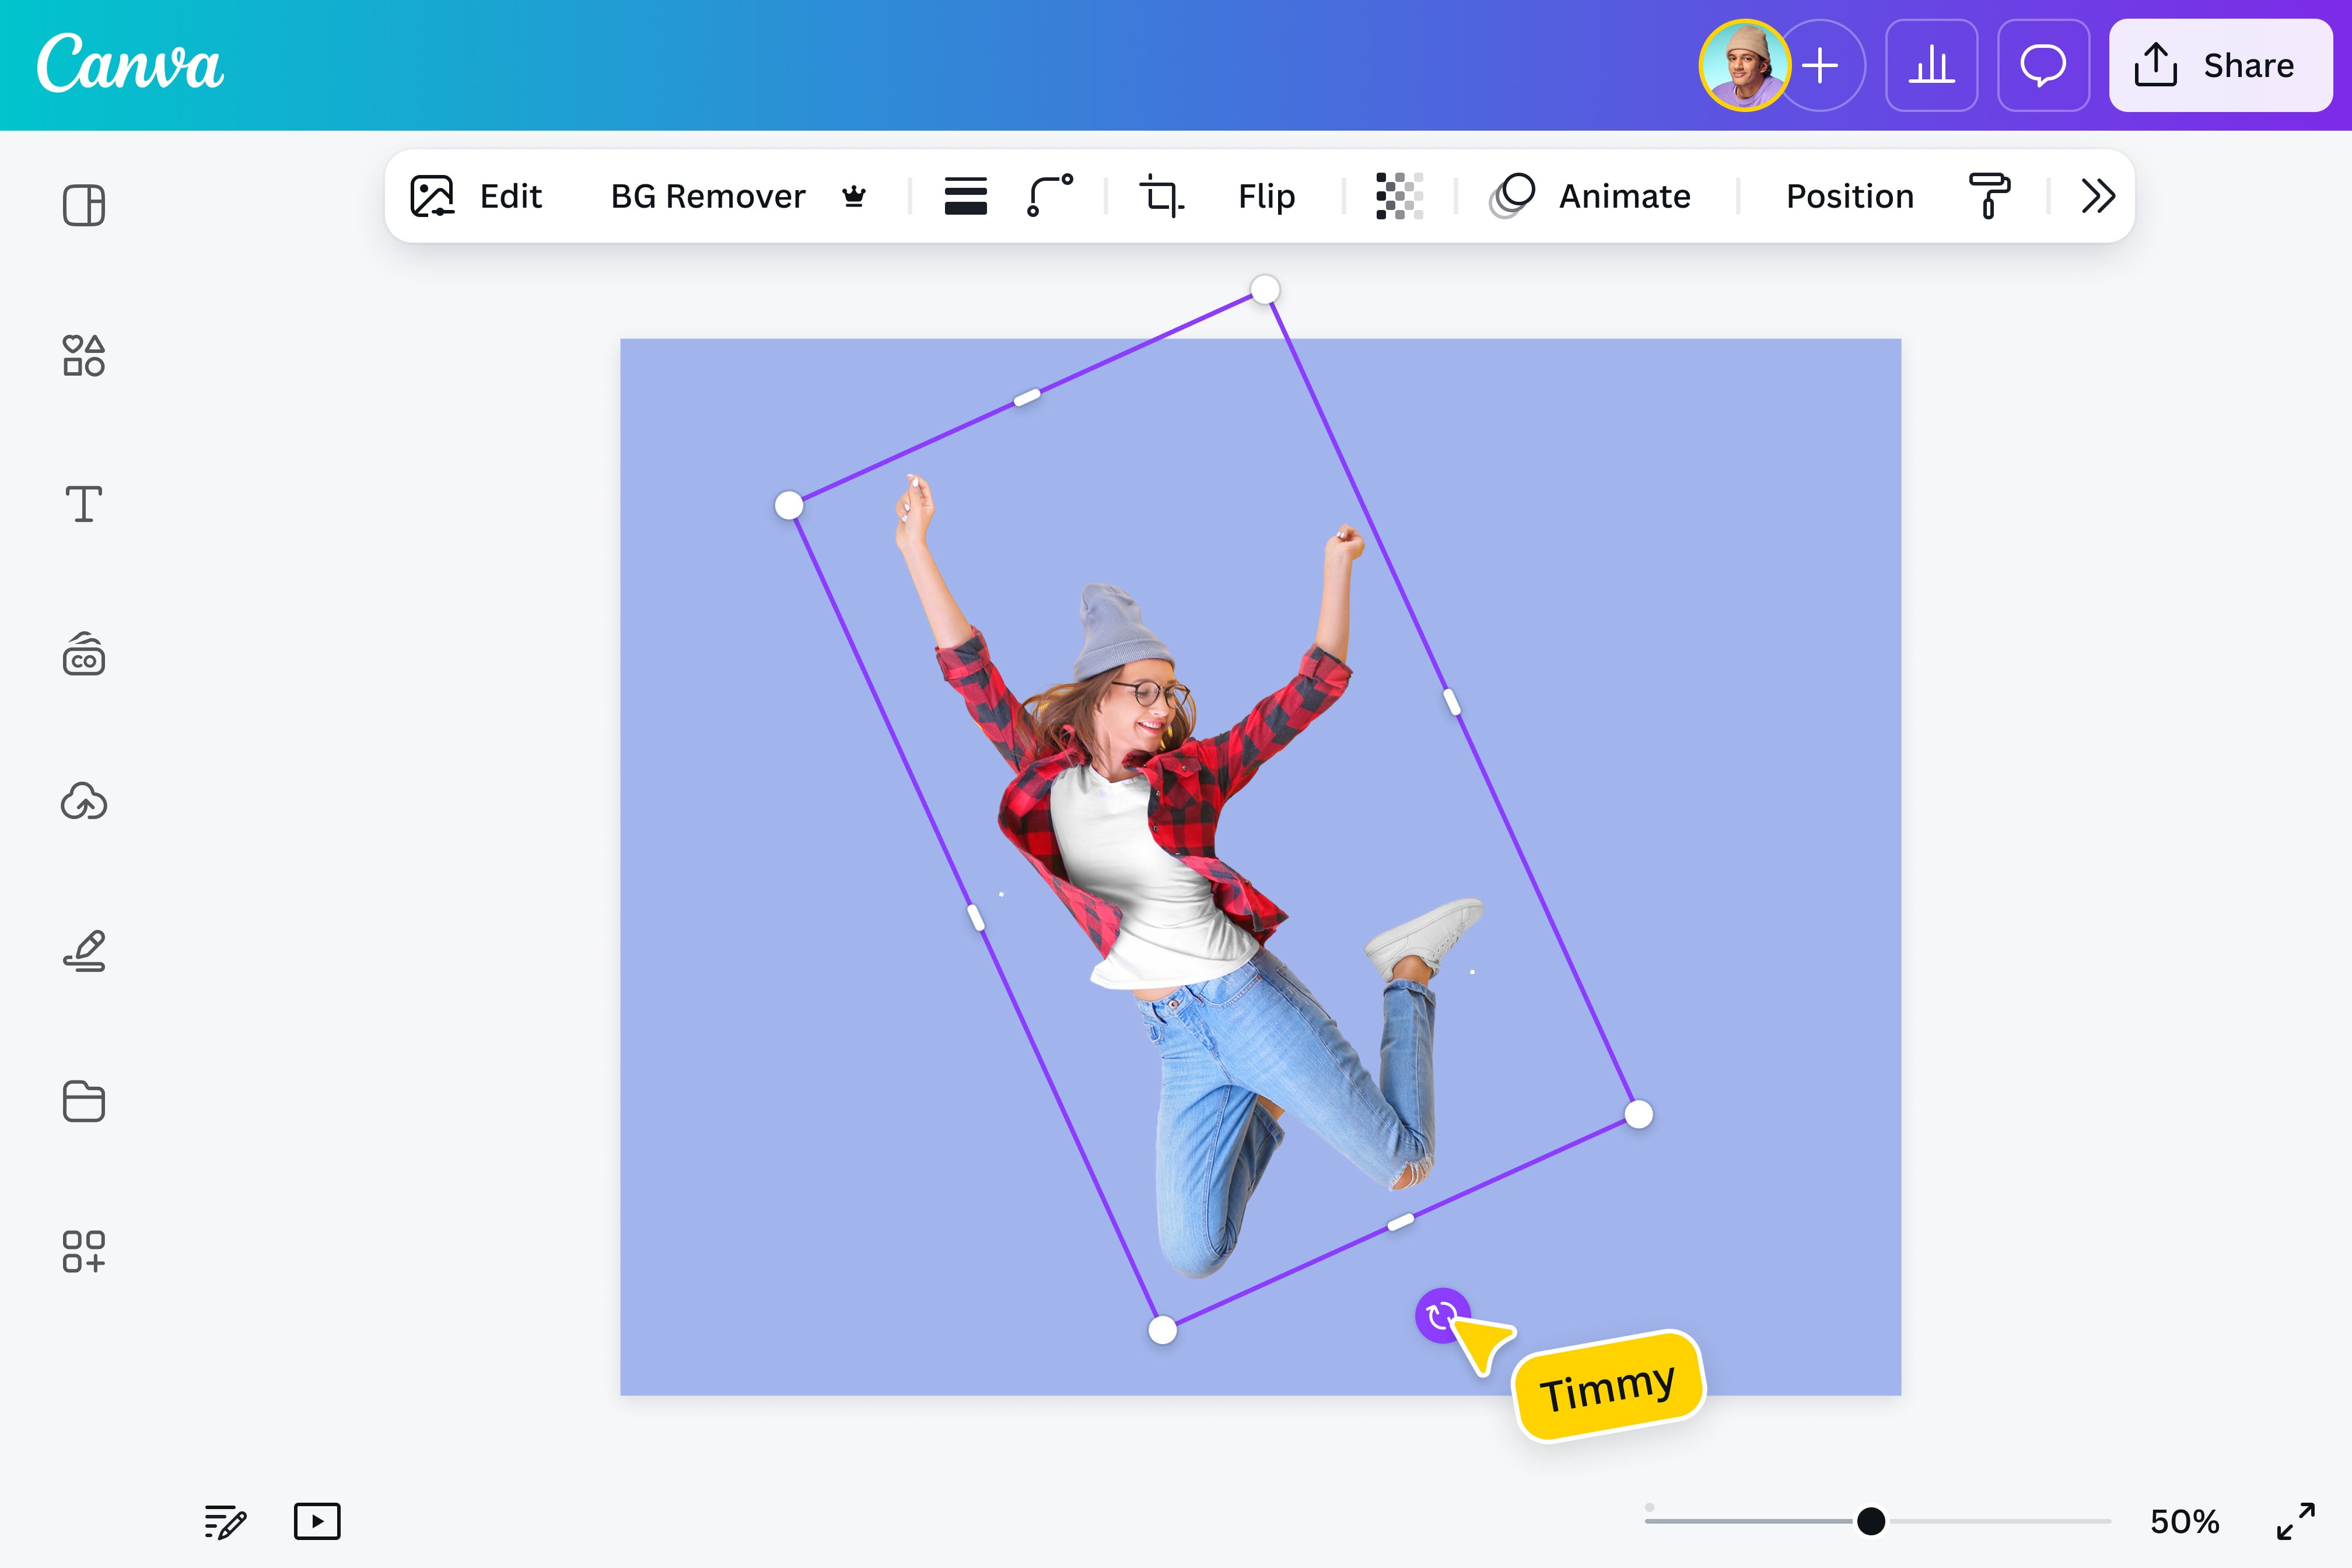This screenshot has width=2352, height=1568.
Task: Open the Draw tool
Action: tap(84, 950)
